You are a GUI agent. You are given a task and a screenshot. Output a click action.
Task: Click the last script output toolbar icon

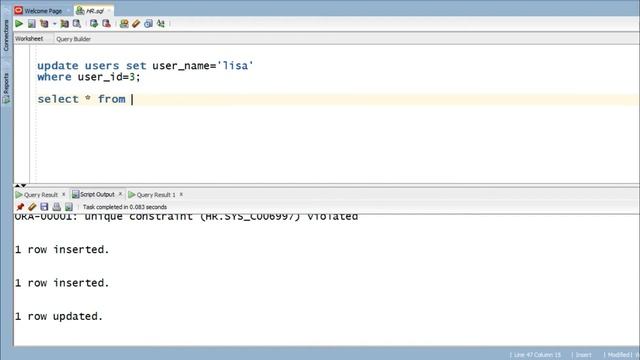click(69, 207)
